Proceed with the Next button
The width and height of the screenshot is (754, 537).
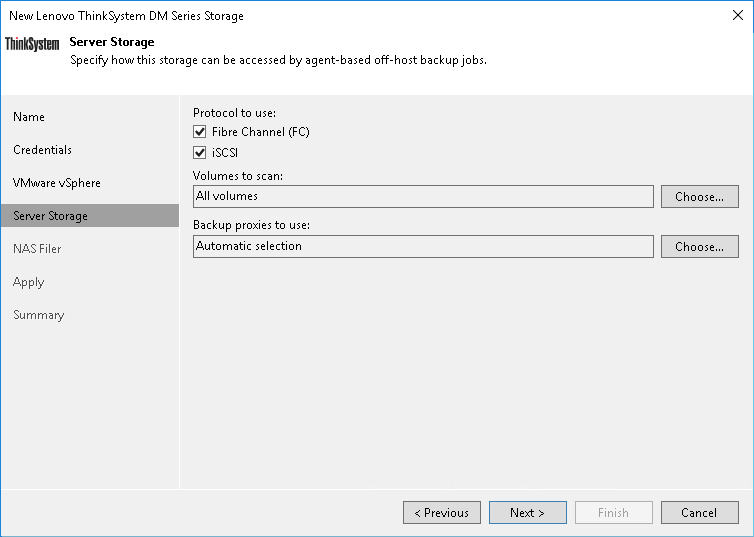[527, 513]
